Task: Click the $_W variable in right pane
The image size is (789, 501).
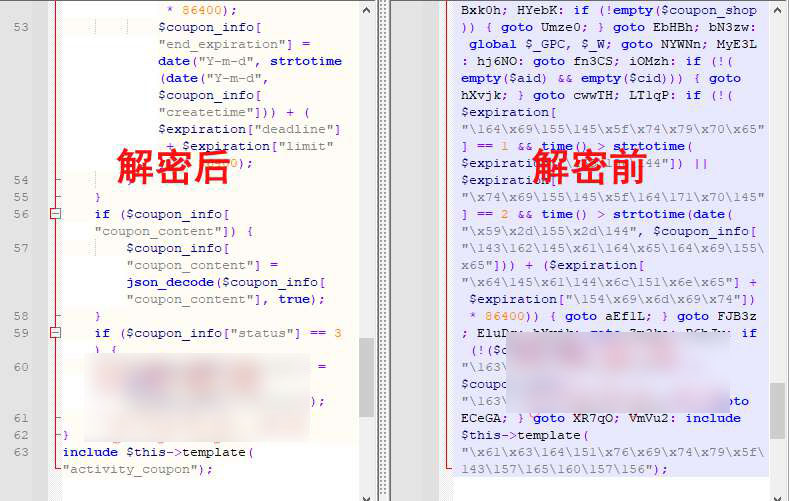Action: tap(593, 45)
